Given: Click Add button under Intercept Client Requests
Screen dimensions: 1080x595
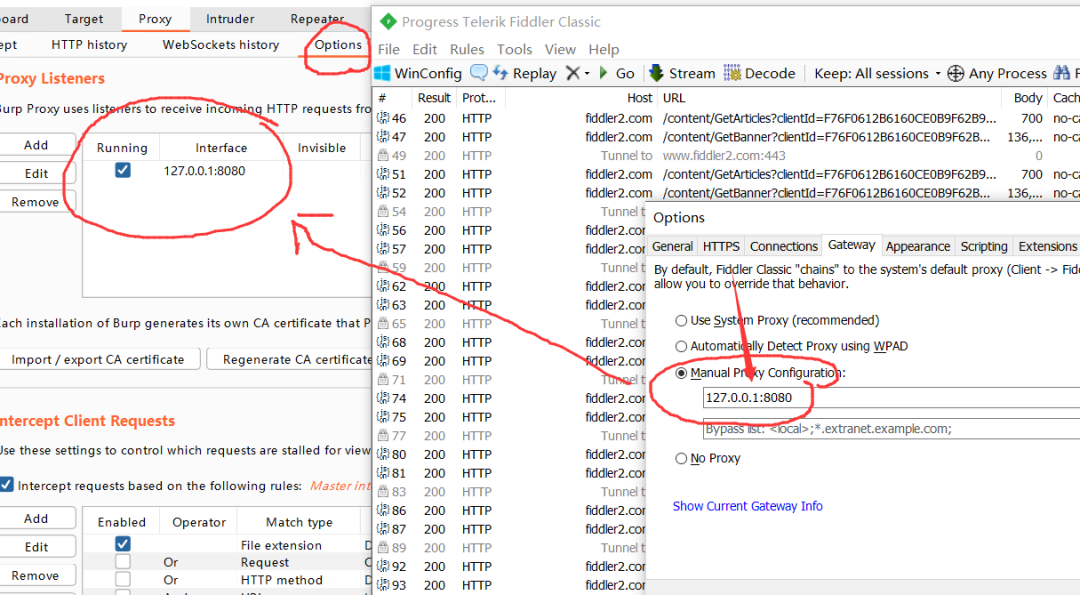Looking at the screenshot, I should pyautogui.click(x=36, y=519).
